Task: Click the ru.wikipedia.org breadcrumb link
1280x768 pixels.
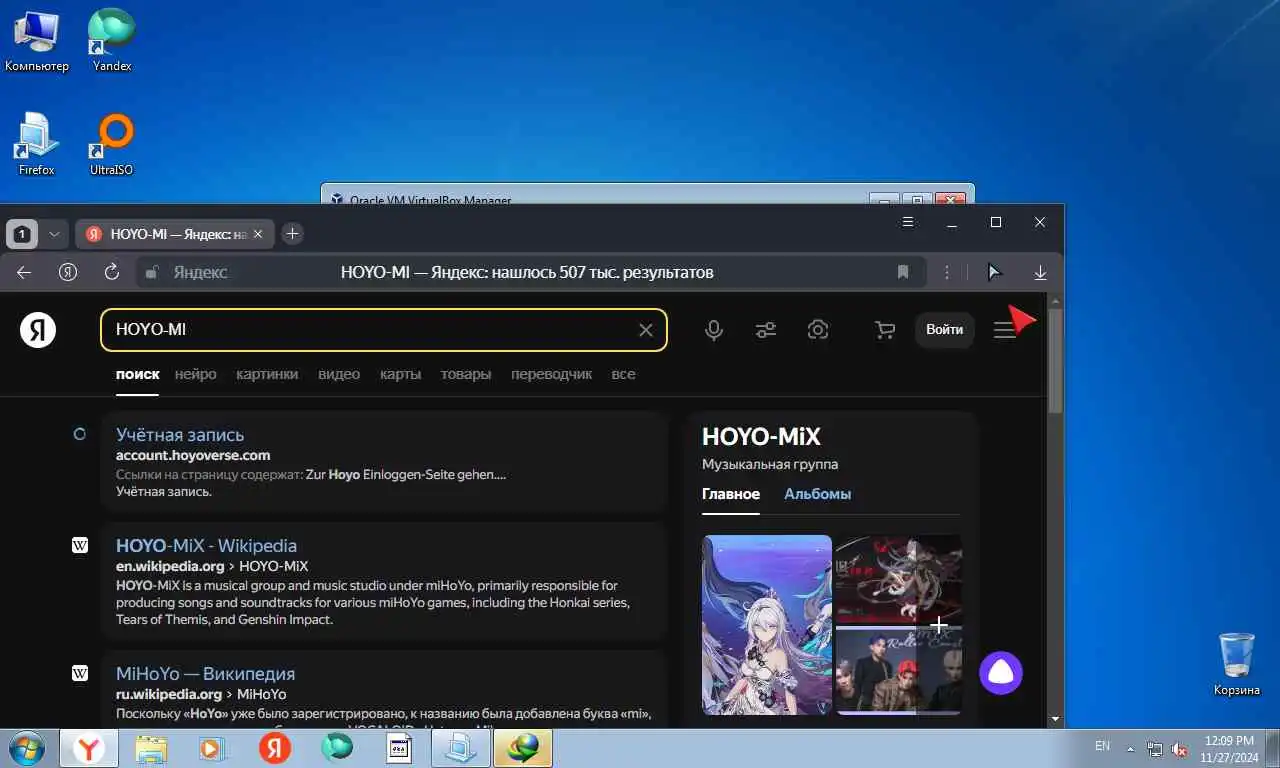Action: pyautogui.click(x=169, y=694)
